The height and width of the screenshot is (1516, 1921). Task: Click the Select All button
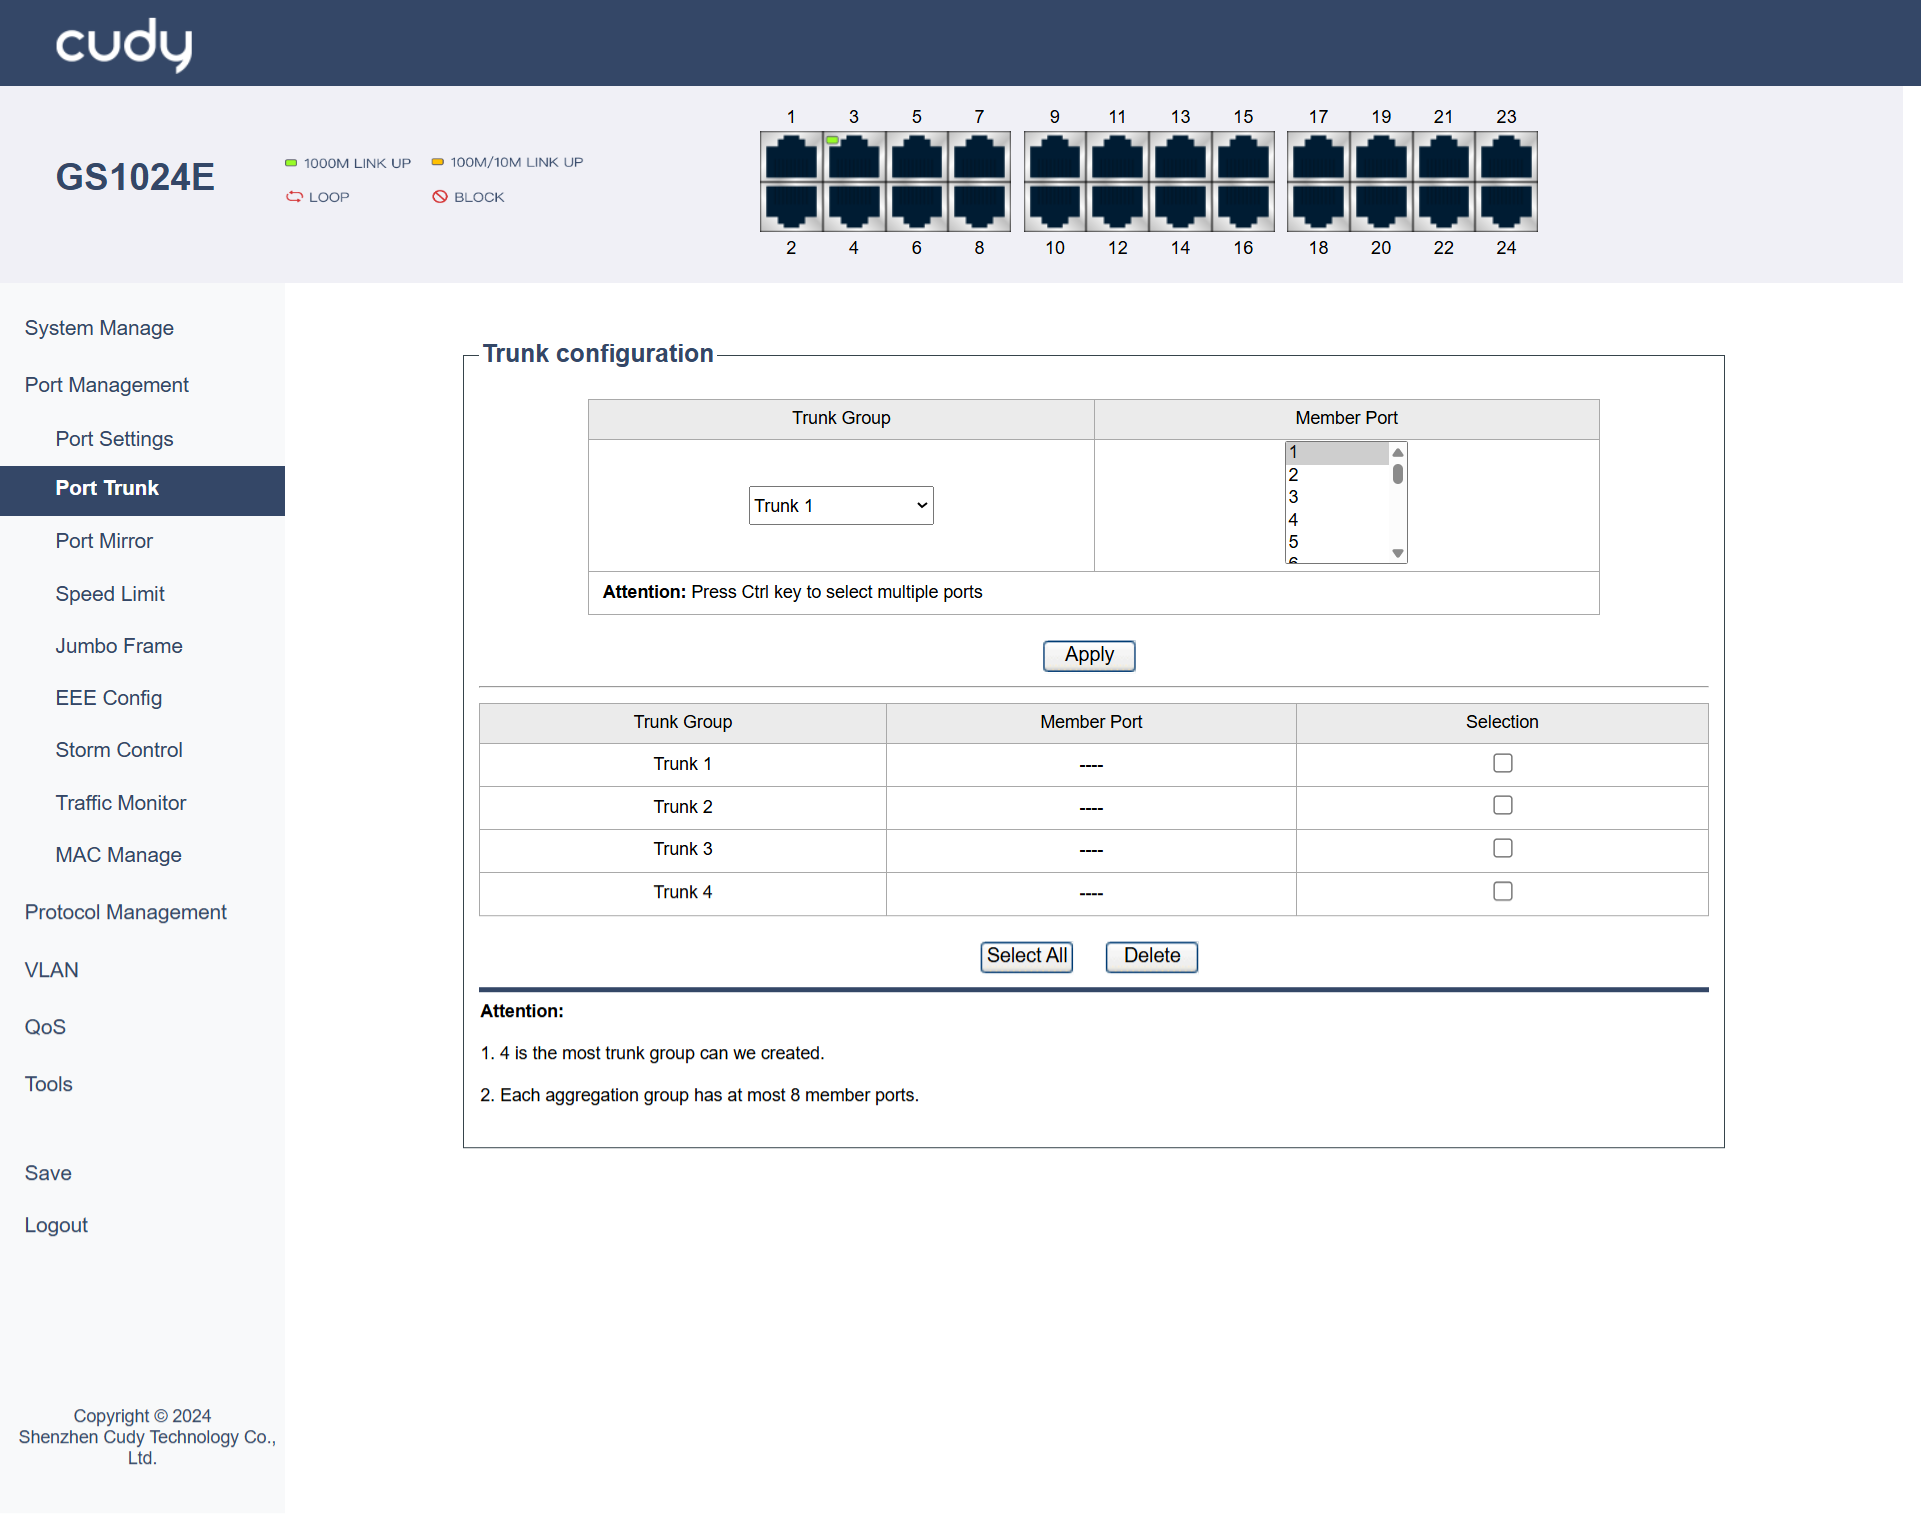pyautogui.click(x=1026, y=956)
